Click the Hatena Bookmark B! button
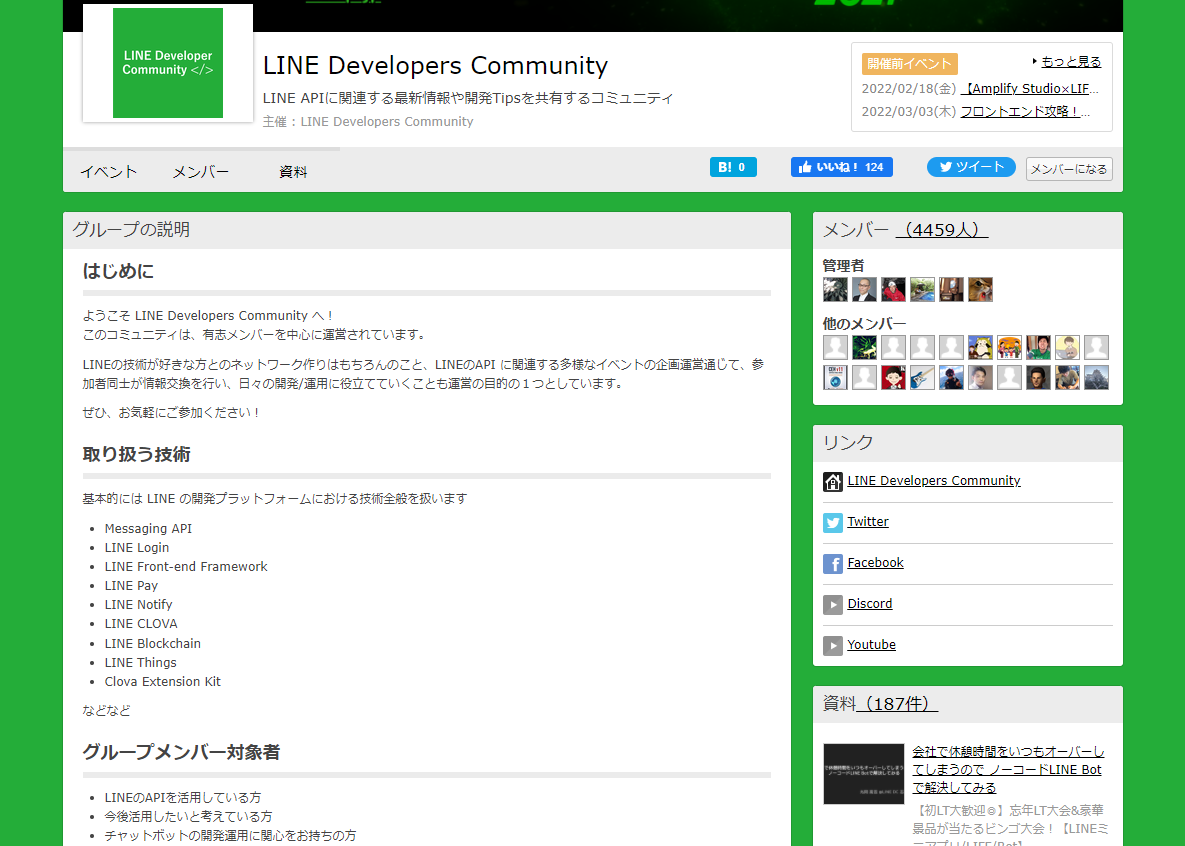 733,167
